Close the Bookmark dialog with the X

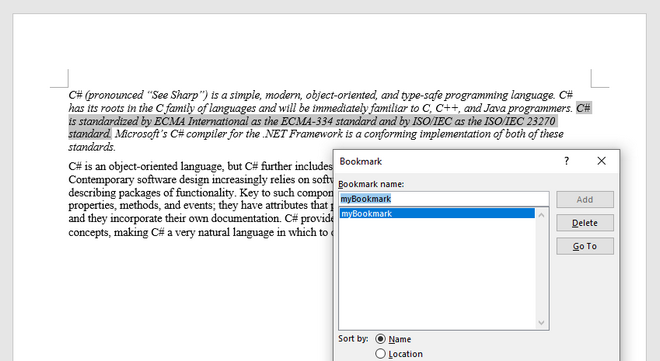pos(601,161)
